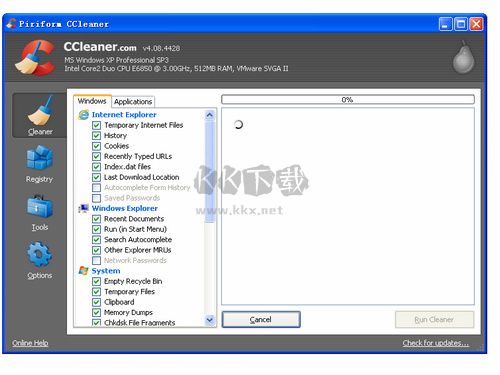The width and height of the screenshot is (500, 375).
Task: Click the Cancel button
Action: tap(261, 320)
